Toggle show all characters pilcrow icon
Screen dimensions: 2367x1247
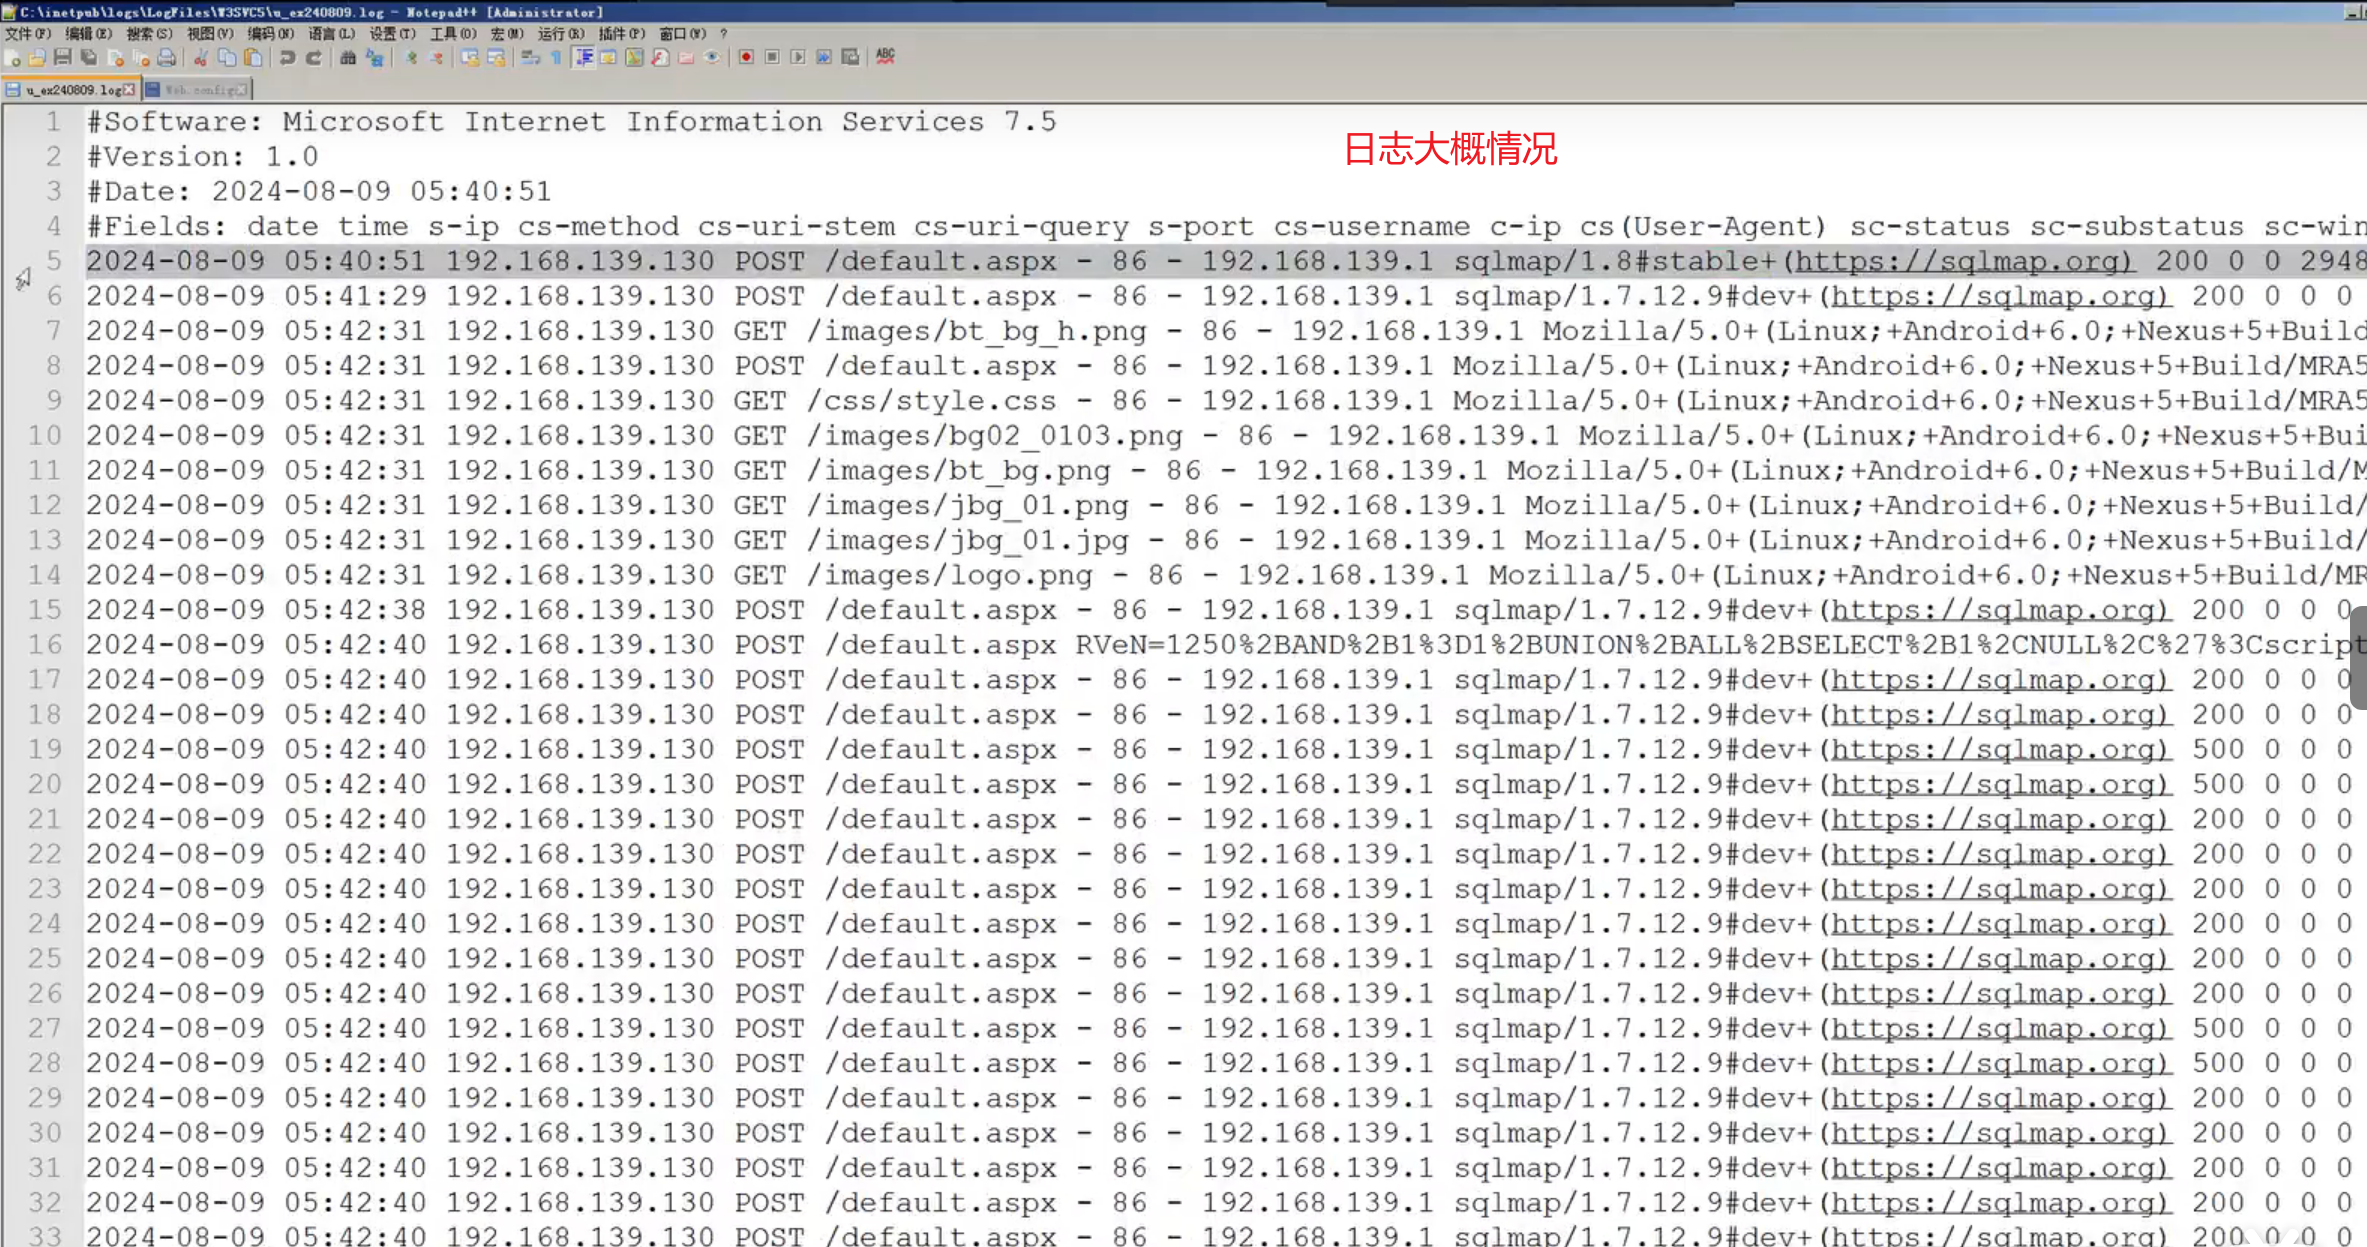point(556,58)
